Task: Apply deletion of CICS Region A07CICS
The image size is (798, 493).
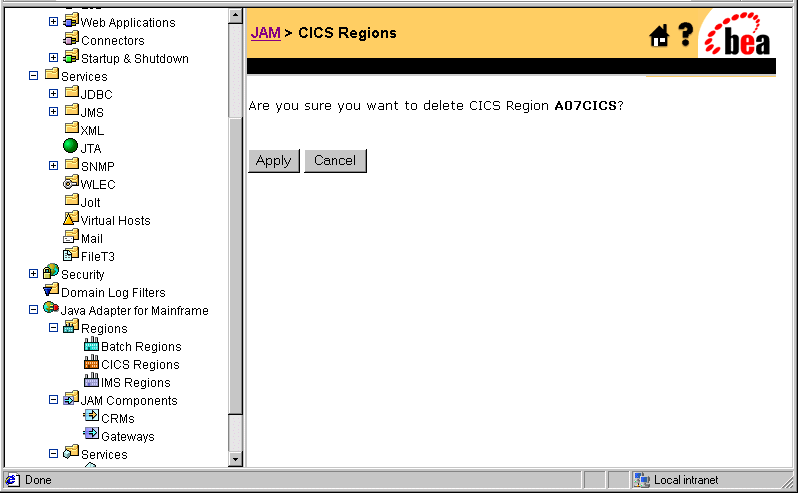Action: pos(274,161)
